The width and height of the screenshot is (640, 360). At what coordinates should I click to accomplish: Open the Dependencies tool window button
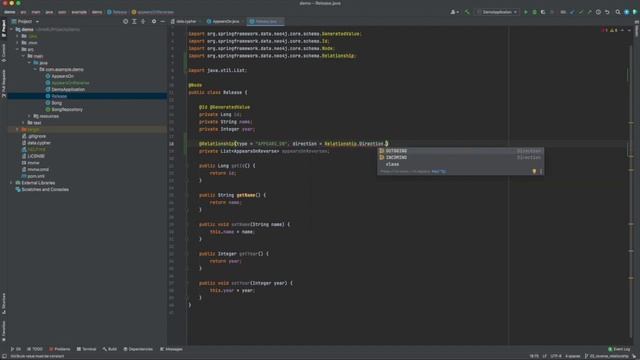138,349
